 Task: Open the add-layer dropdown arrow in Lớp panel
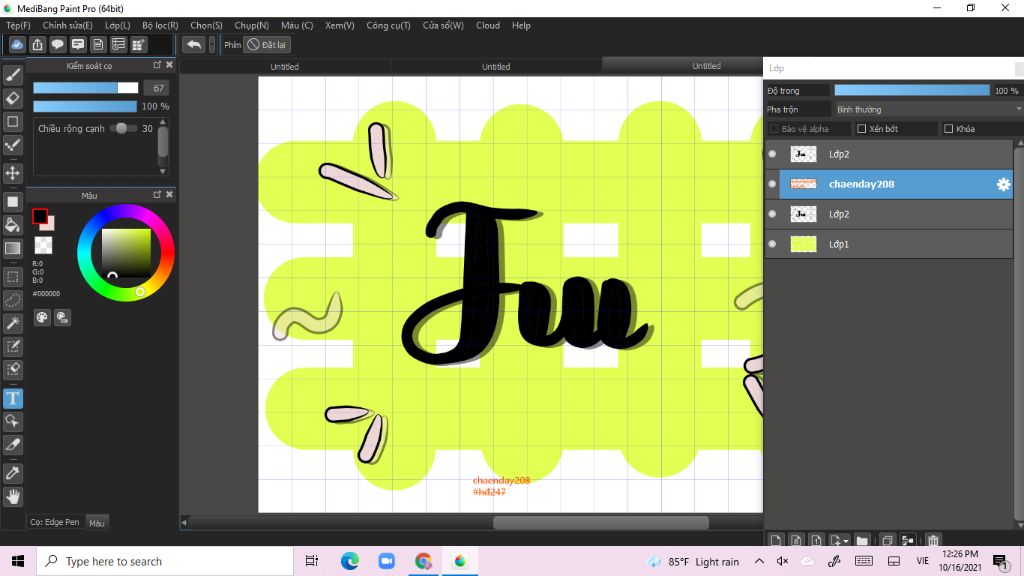846,541
